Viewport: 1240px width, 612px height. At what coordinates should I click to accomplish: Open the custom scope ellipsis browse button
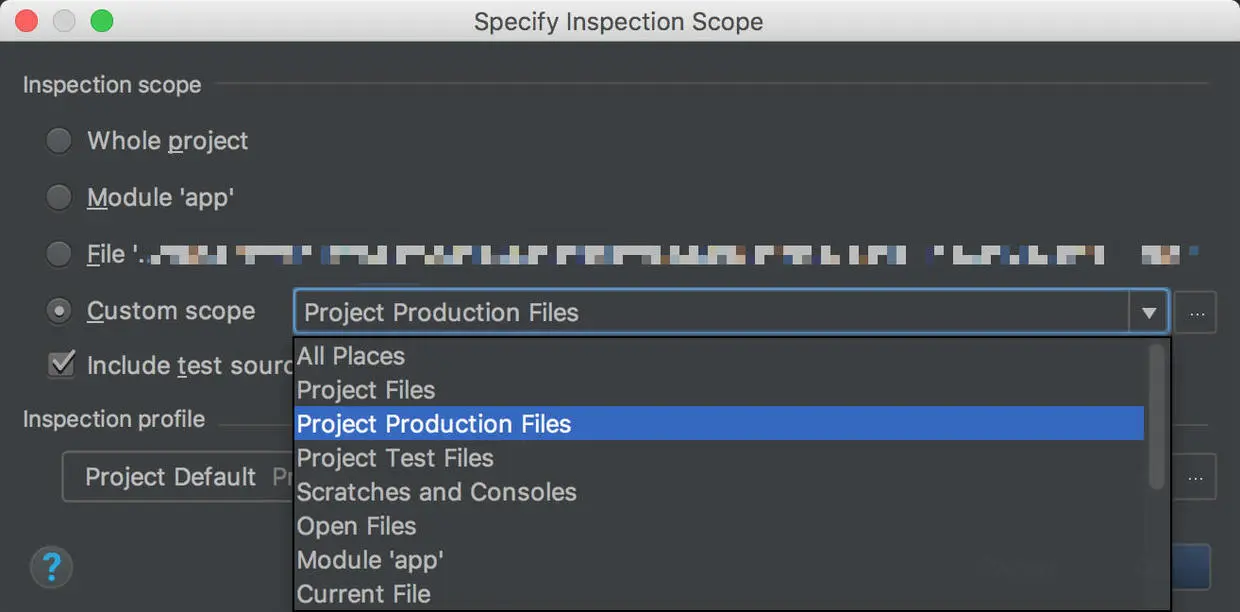click(x=1196, y=313)
